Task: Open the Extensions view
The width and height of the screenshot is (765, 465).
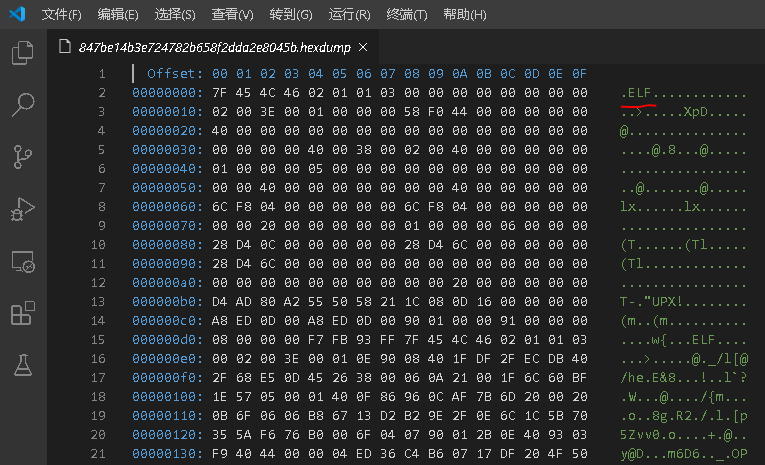Action: 23,313
